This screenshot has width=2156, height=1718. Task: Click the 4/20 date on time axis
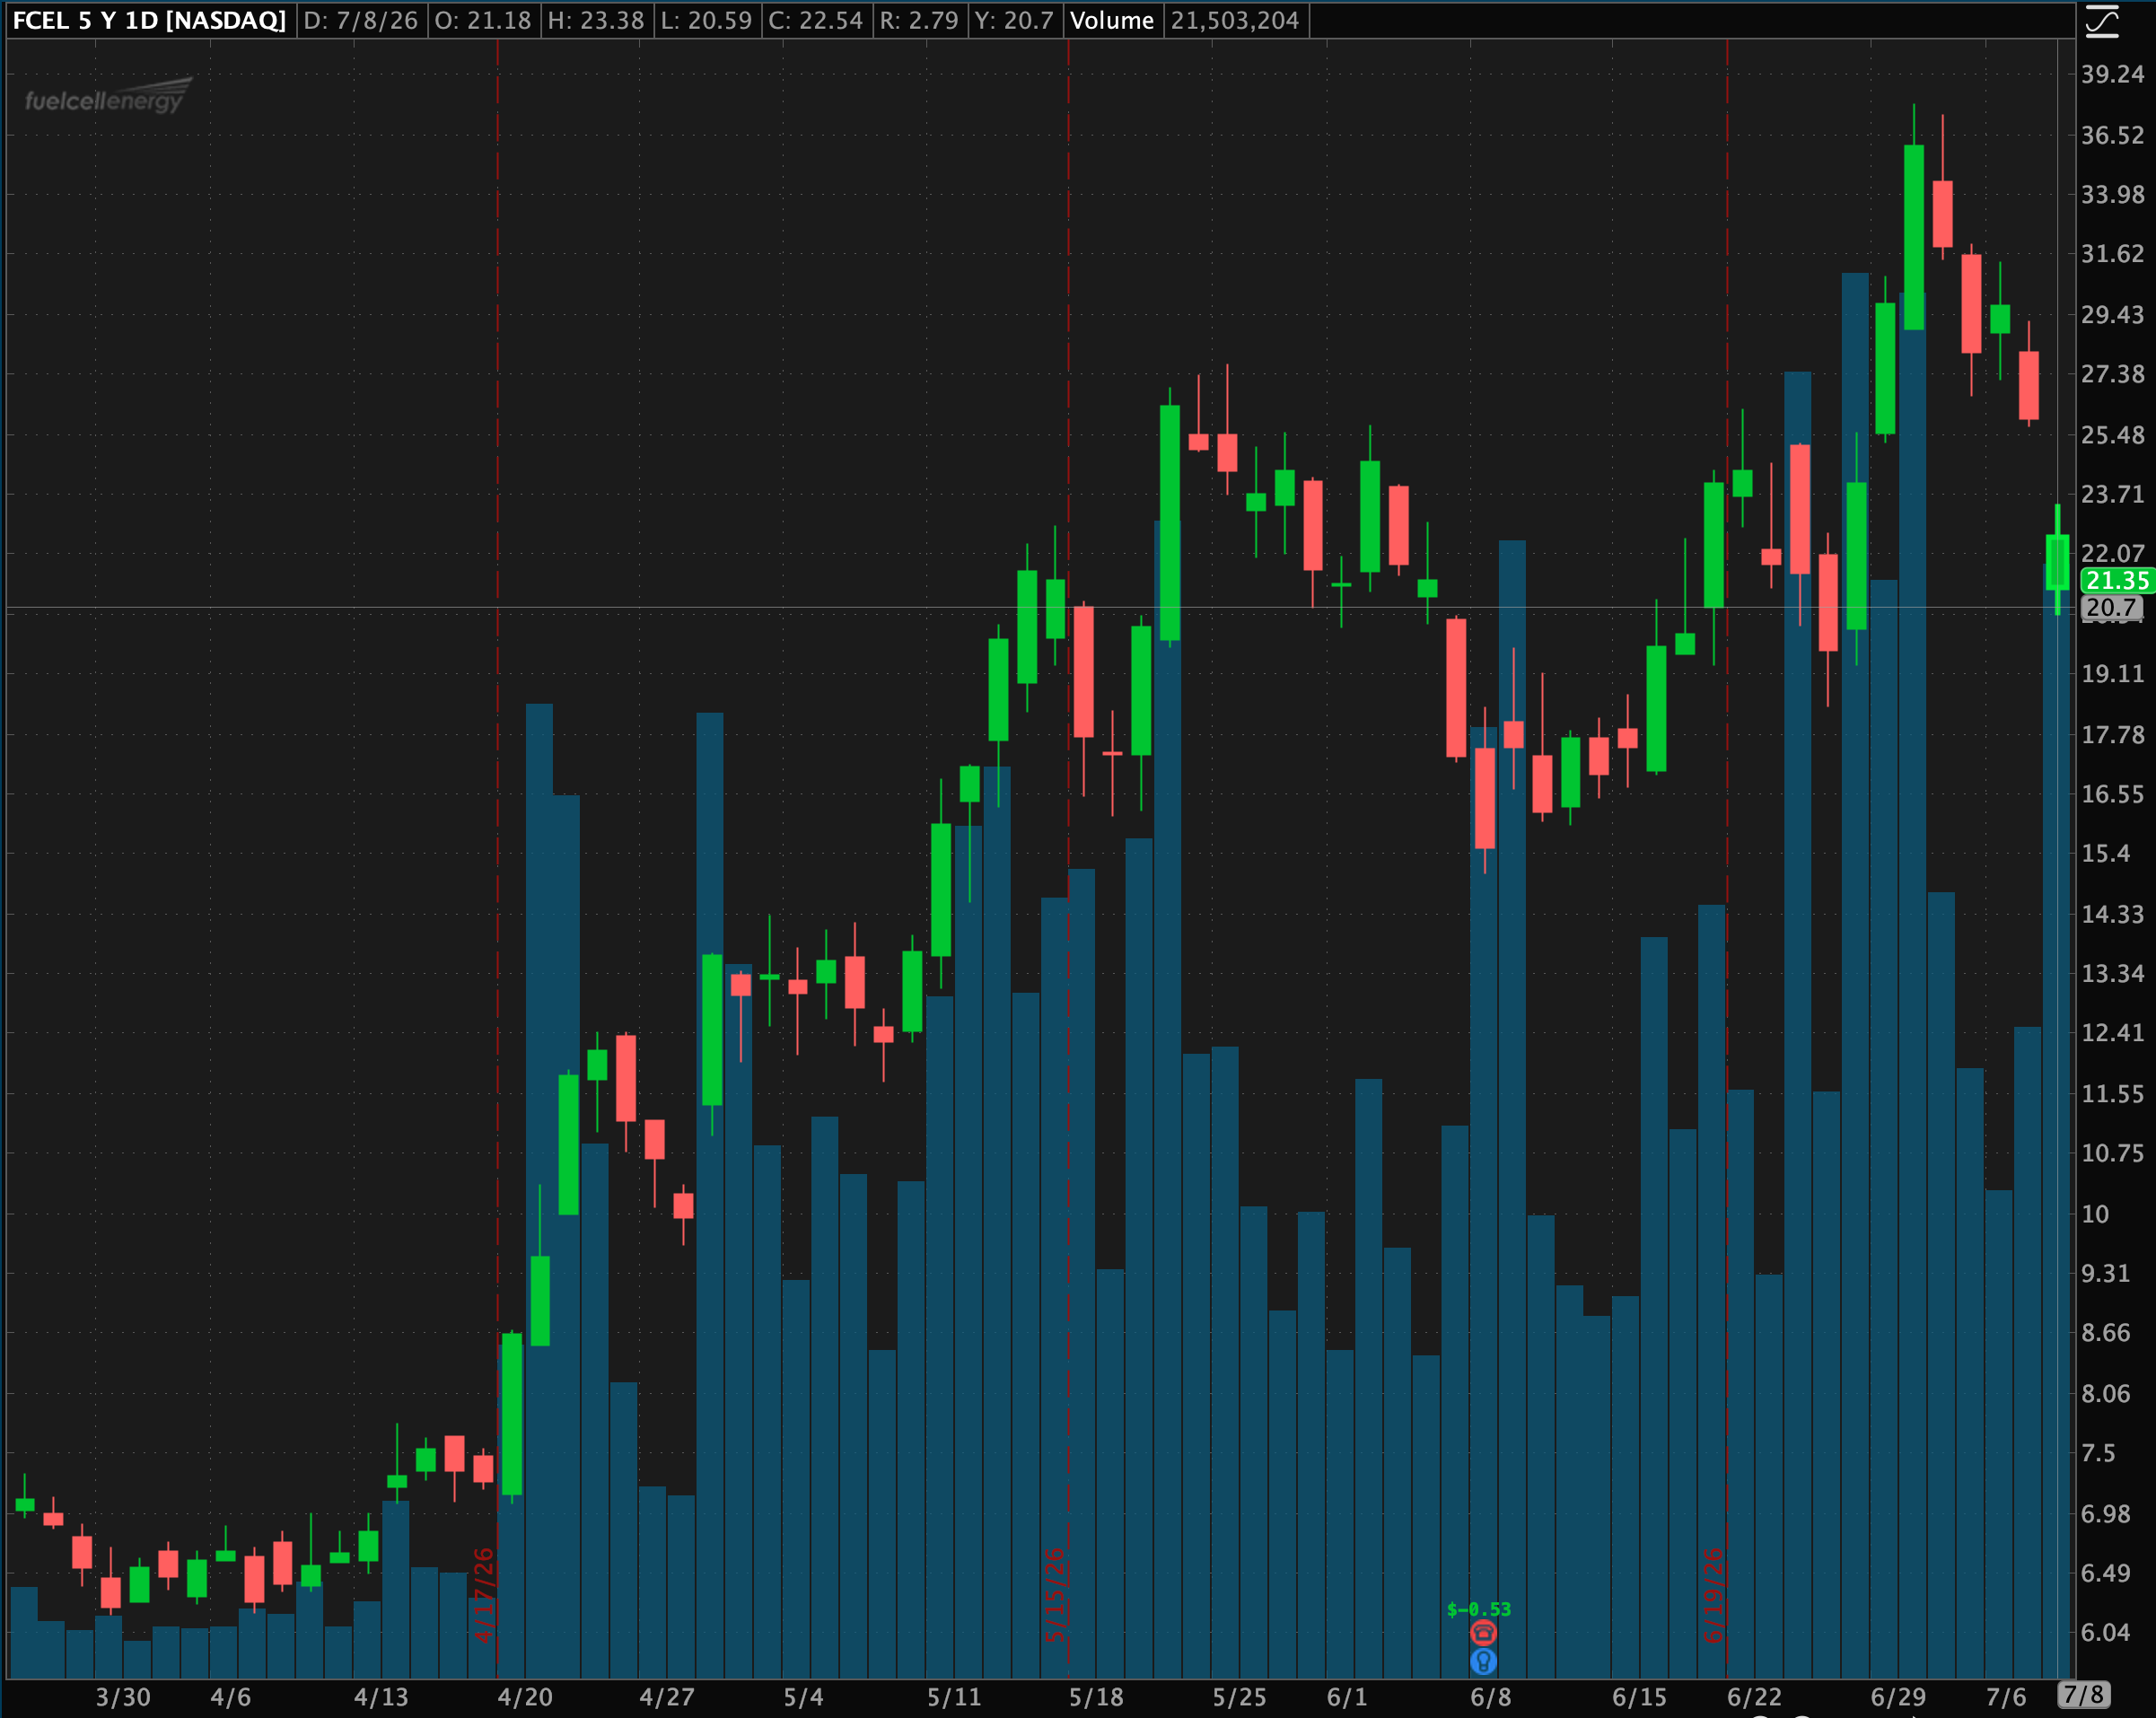[x=525, y=1697]
